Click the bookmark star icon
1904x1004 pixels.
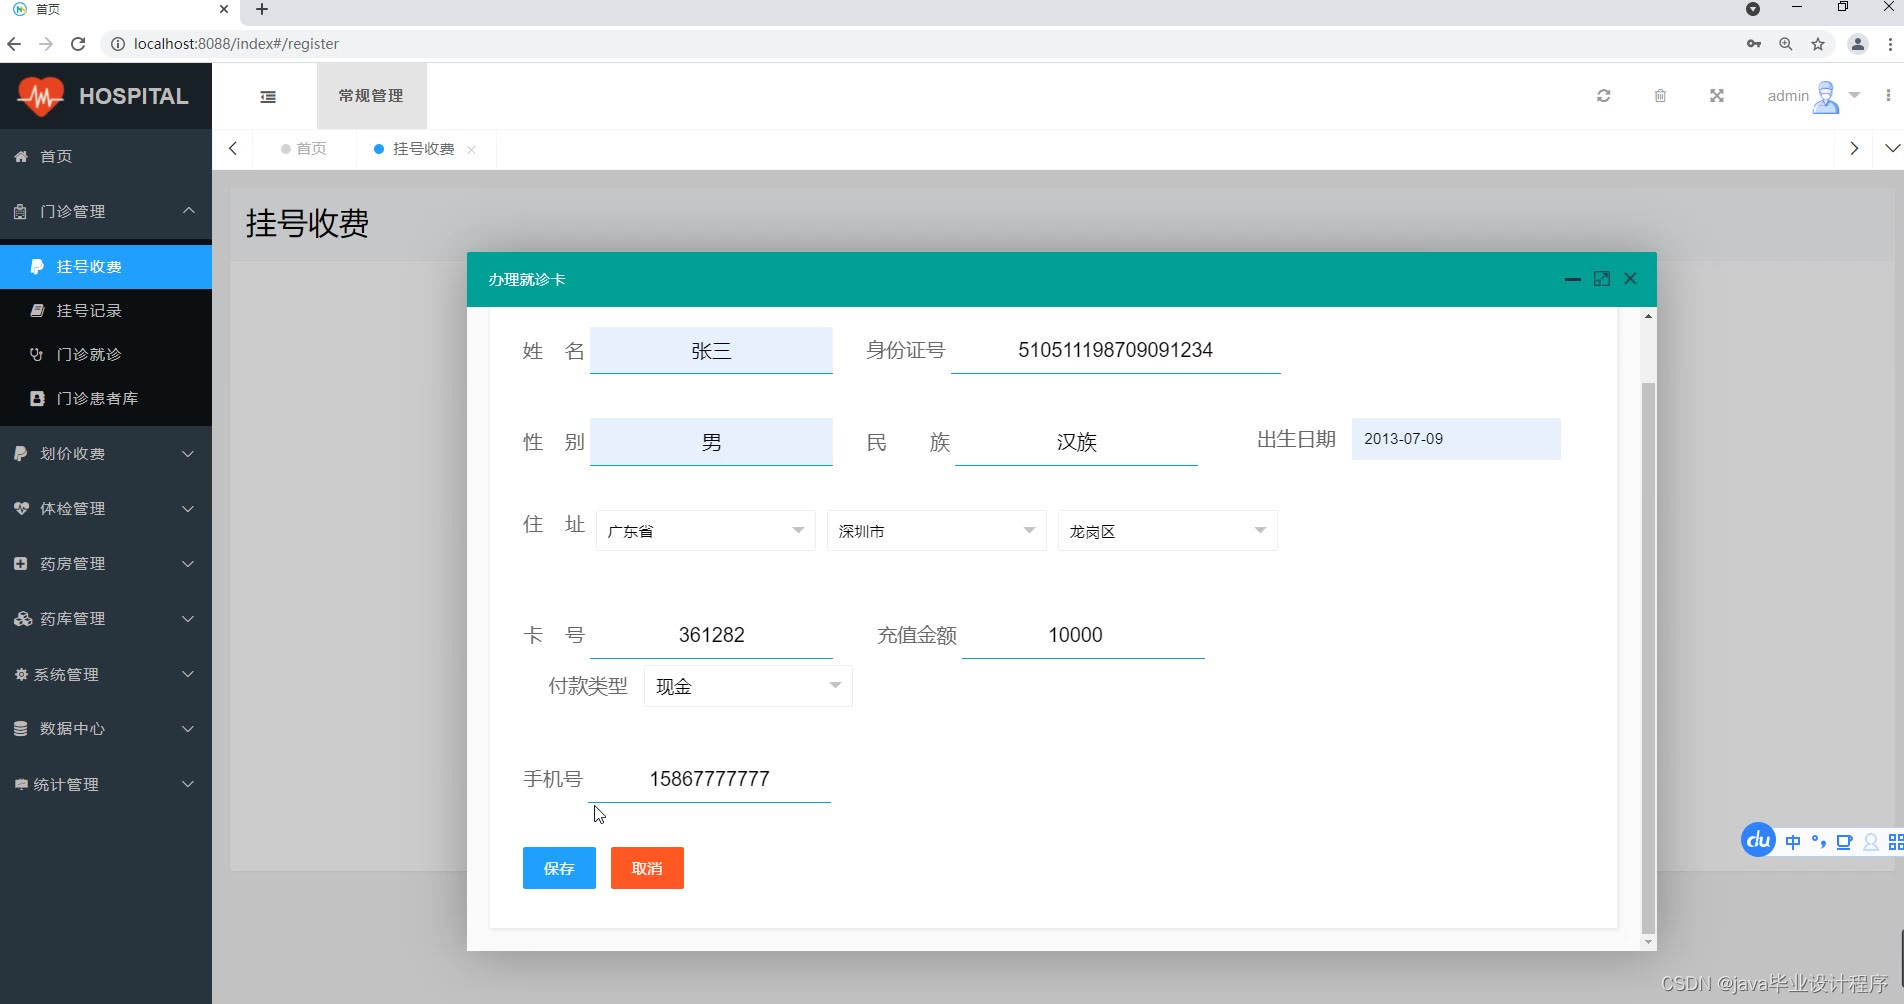click(x=1818, y=44)
